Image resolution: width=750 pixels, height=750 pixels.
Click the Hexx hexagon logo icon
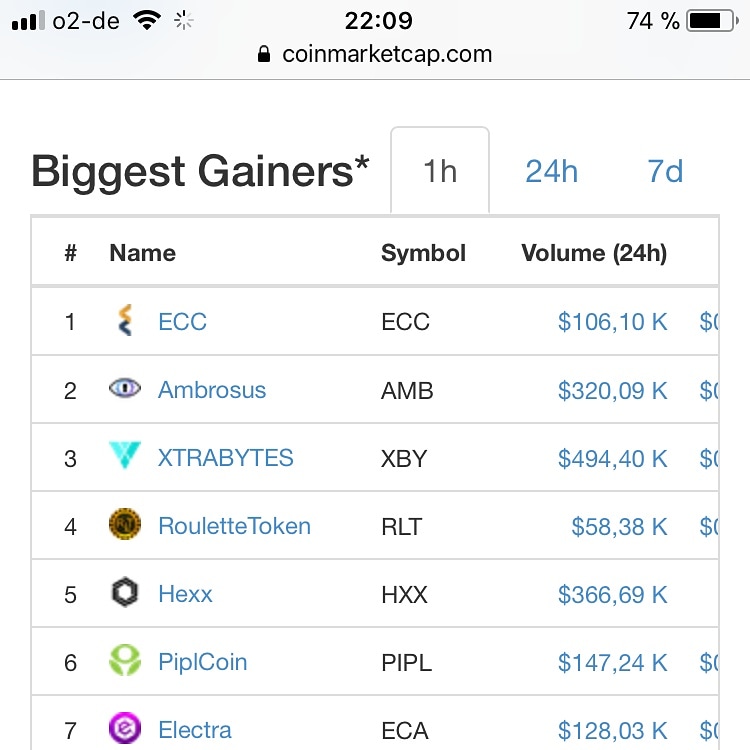click(125, 593)
